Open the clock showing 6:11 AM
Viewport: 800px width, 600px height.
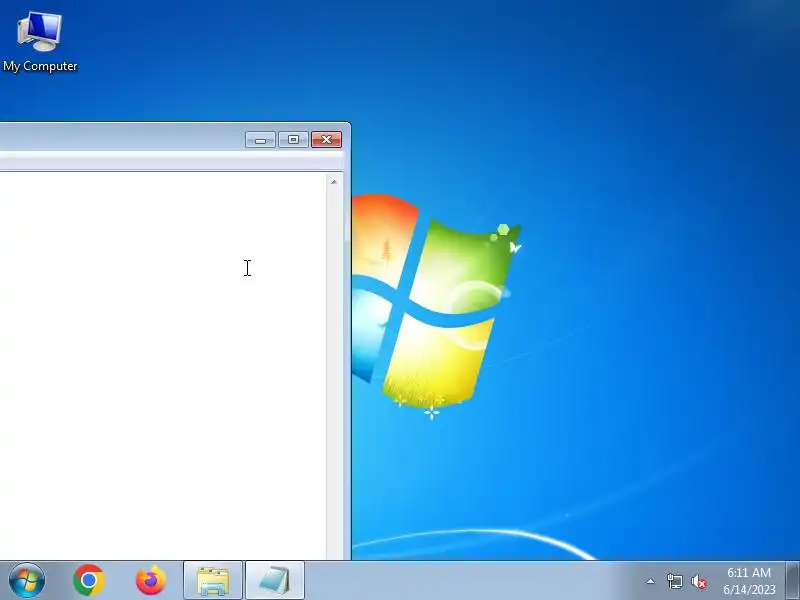tap(749, 581)
